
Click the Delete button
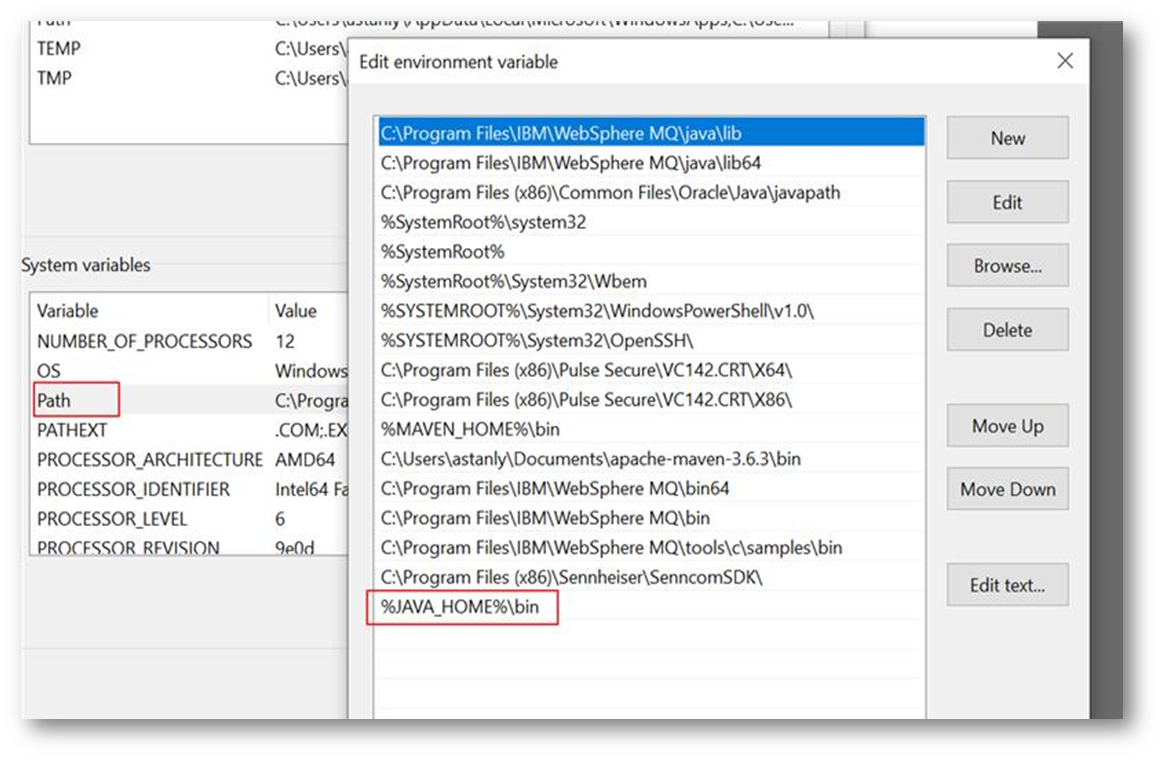coord(1007,330)
